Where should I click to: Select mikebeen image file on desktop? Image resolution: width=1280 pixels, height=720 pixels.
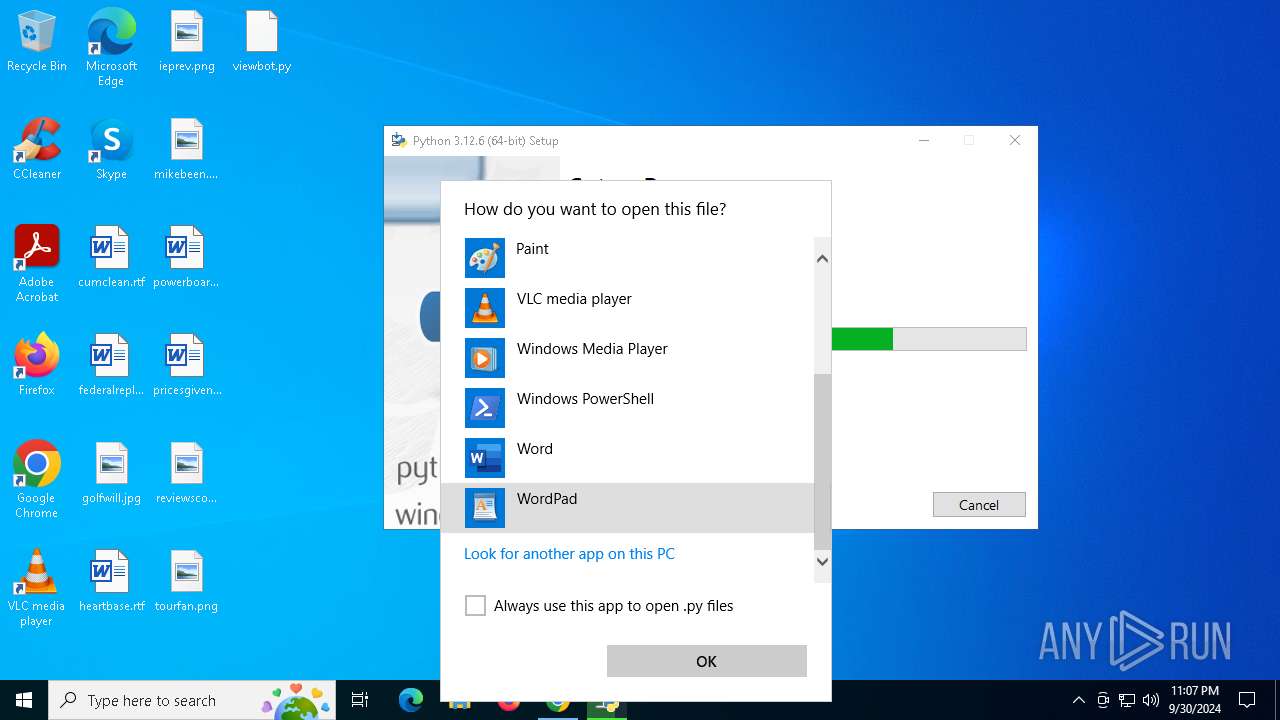(x=187, y=150)
